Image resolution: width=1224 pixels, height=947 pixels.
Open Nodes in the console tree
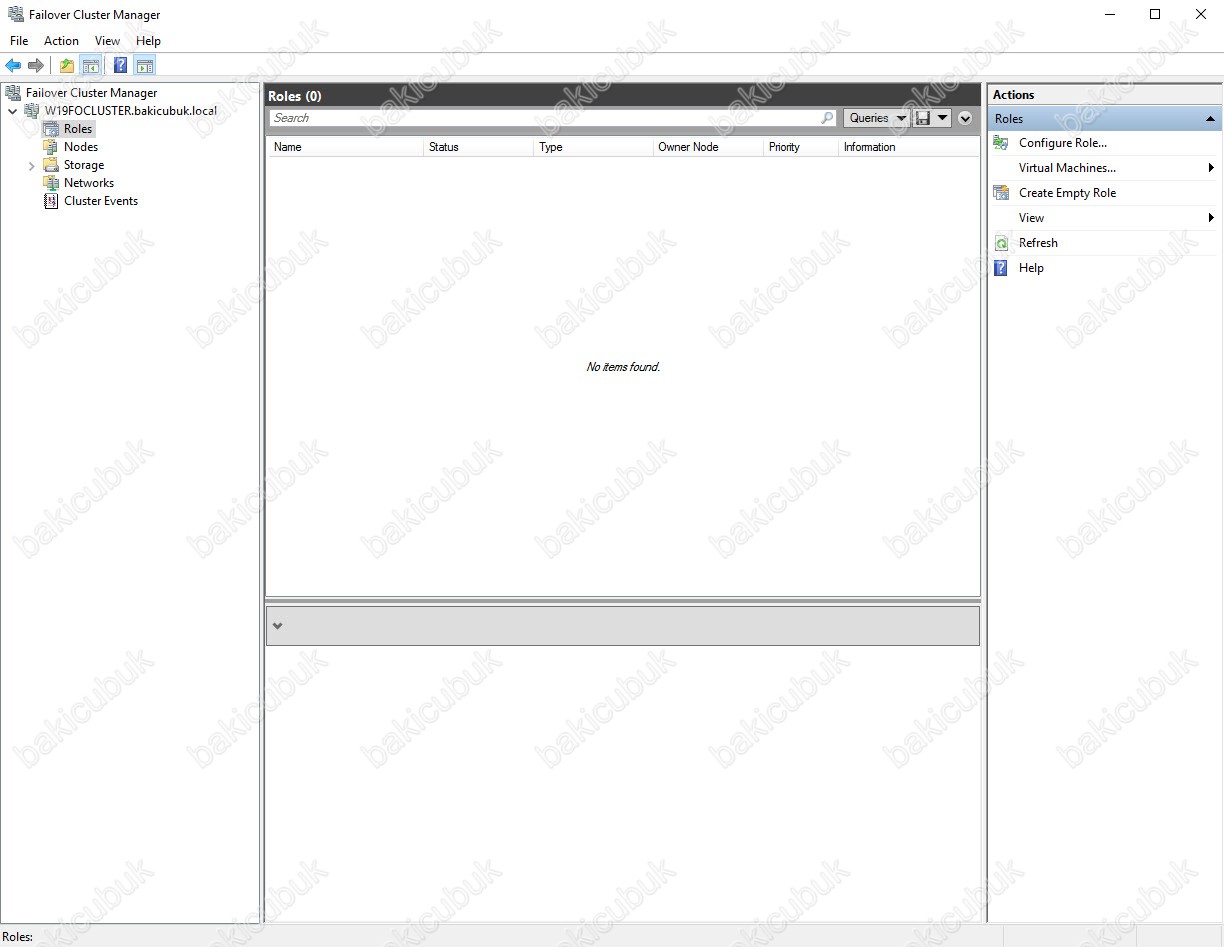81,147
